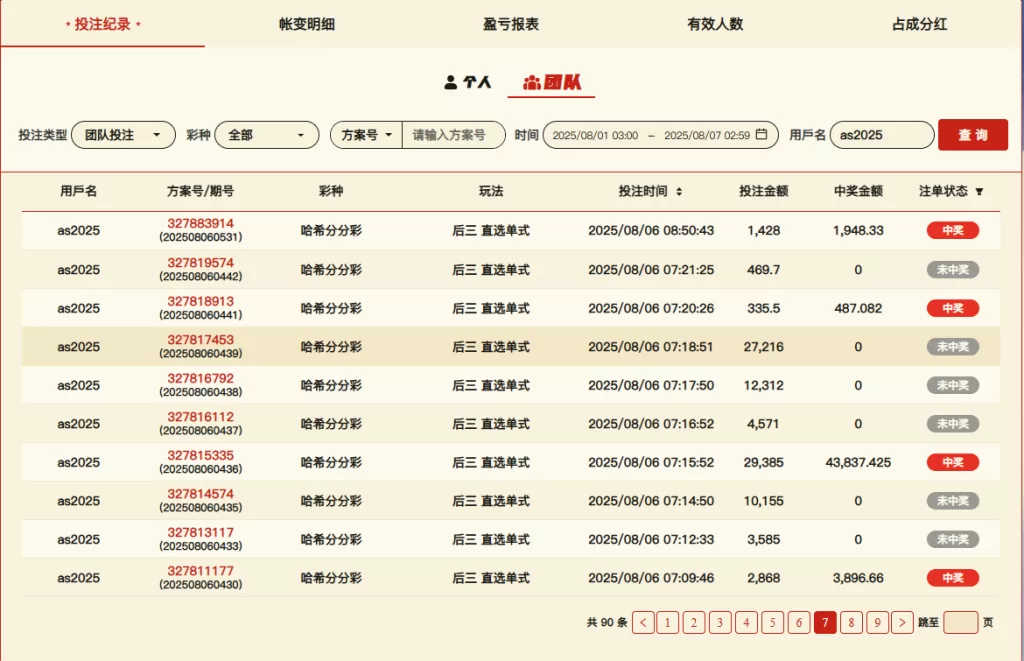Select winning amount 1,948.33
This screenshot has width=1024, height=661.
point(858,231)
